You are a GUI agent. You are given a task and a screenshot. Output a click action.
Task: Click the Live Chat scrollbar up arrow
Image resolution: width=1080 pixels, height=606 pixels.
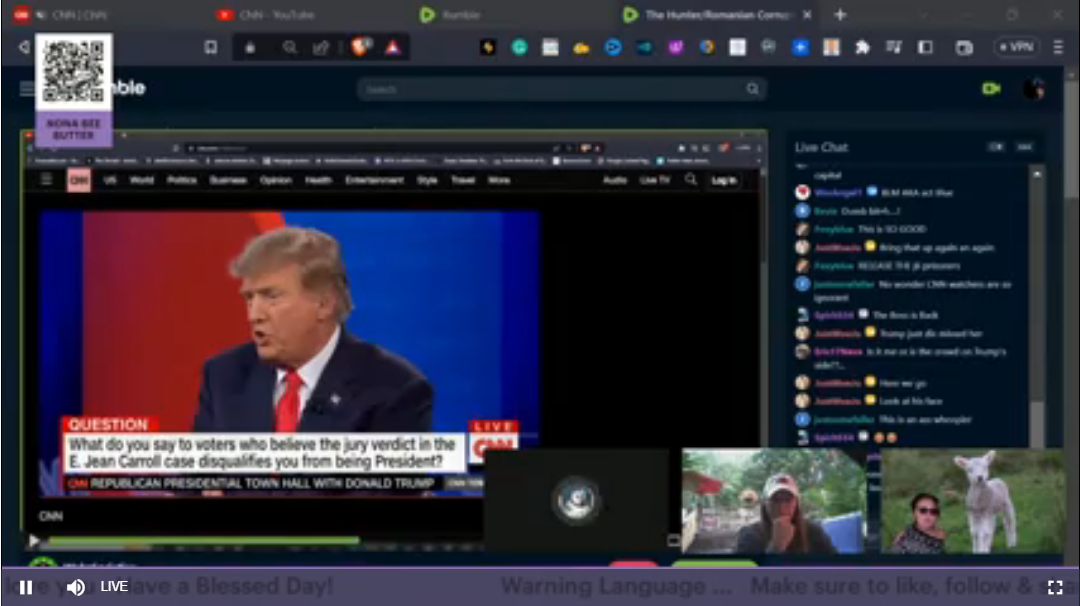(x=1037, y=175)
